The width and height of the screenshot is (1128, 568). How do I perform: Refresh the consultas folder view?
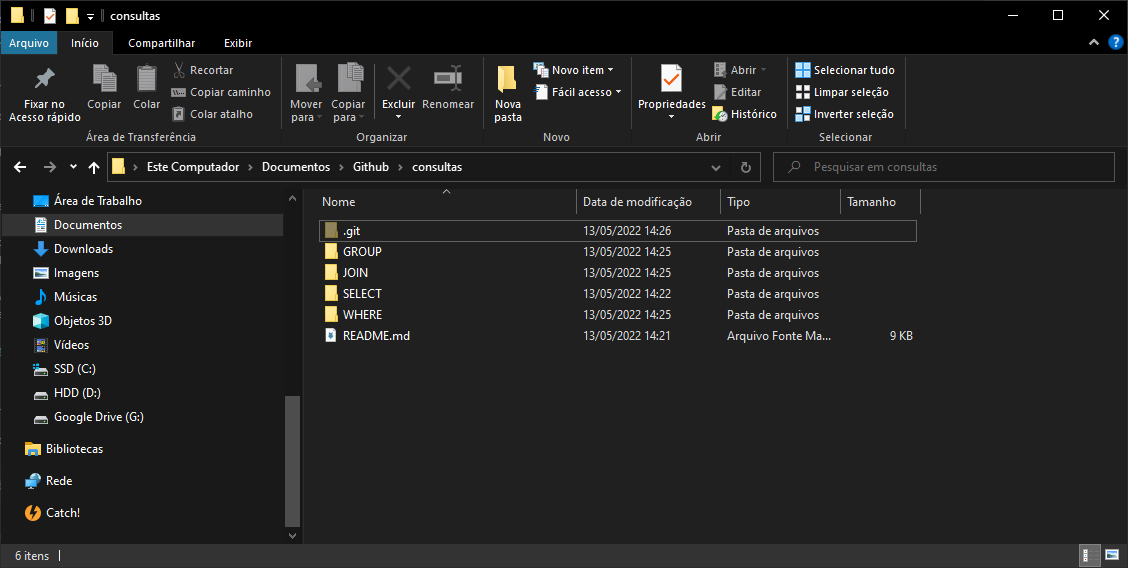pos(746,167)
